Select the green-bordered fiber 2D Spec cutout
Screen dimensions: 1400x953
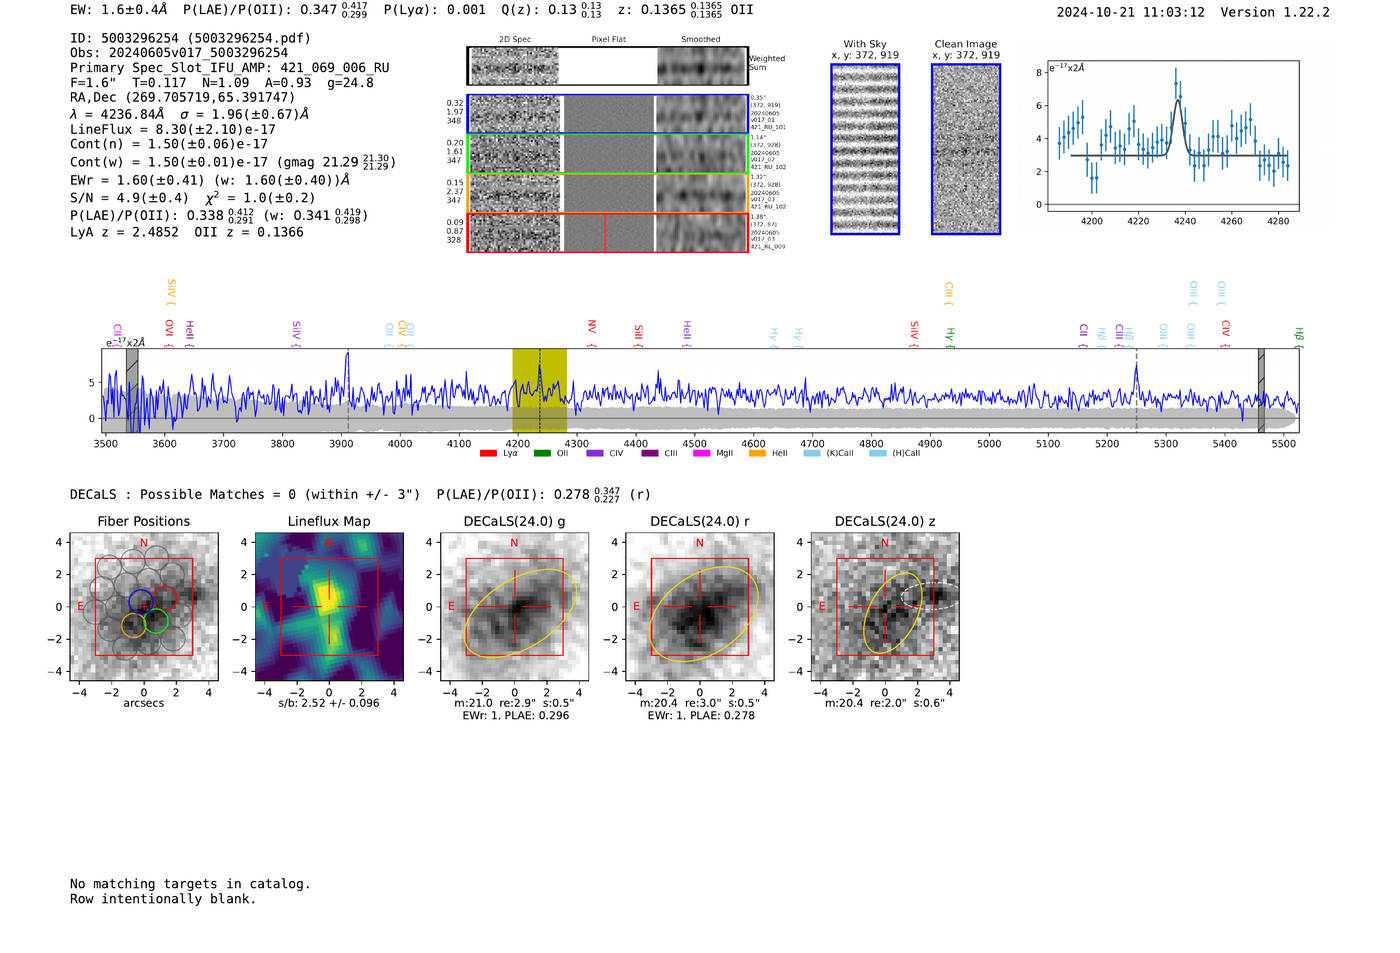coord(515,154)
